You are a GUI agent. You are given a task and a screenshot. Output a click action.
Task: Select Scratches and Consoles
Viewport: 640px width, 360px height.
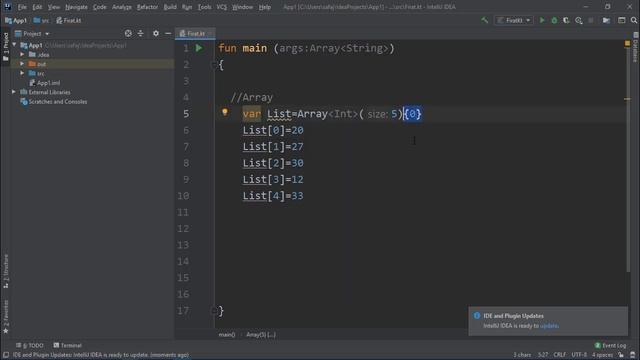tap(54, 101)
